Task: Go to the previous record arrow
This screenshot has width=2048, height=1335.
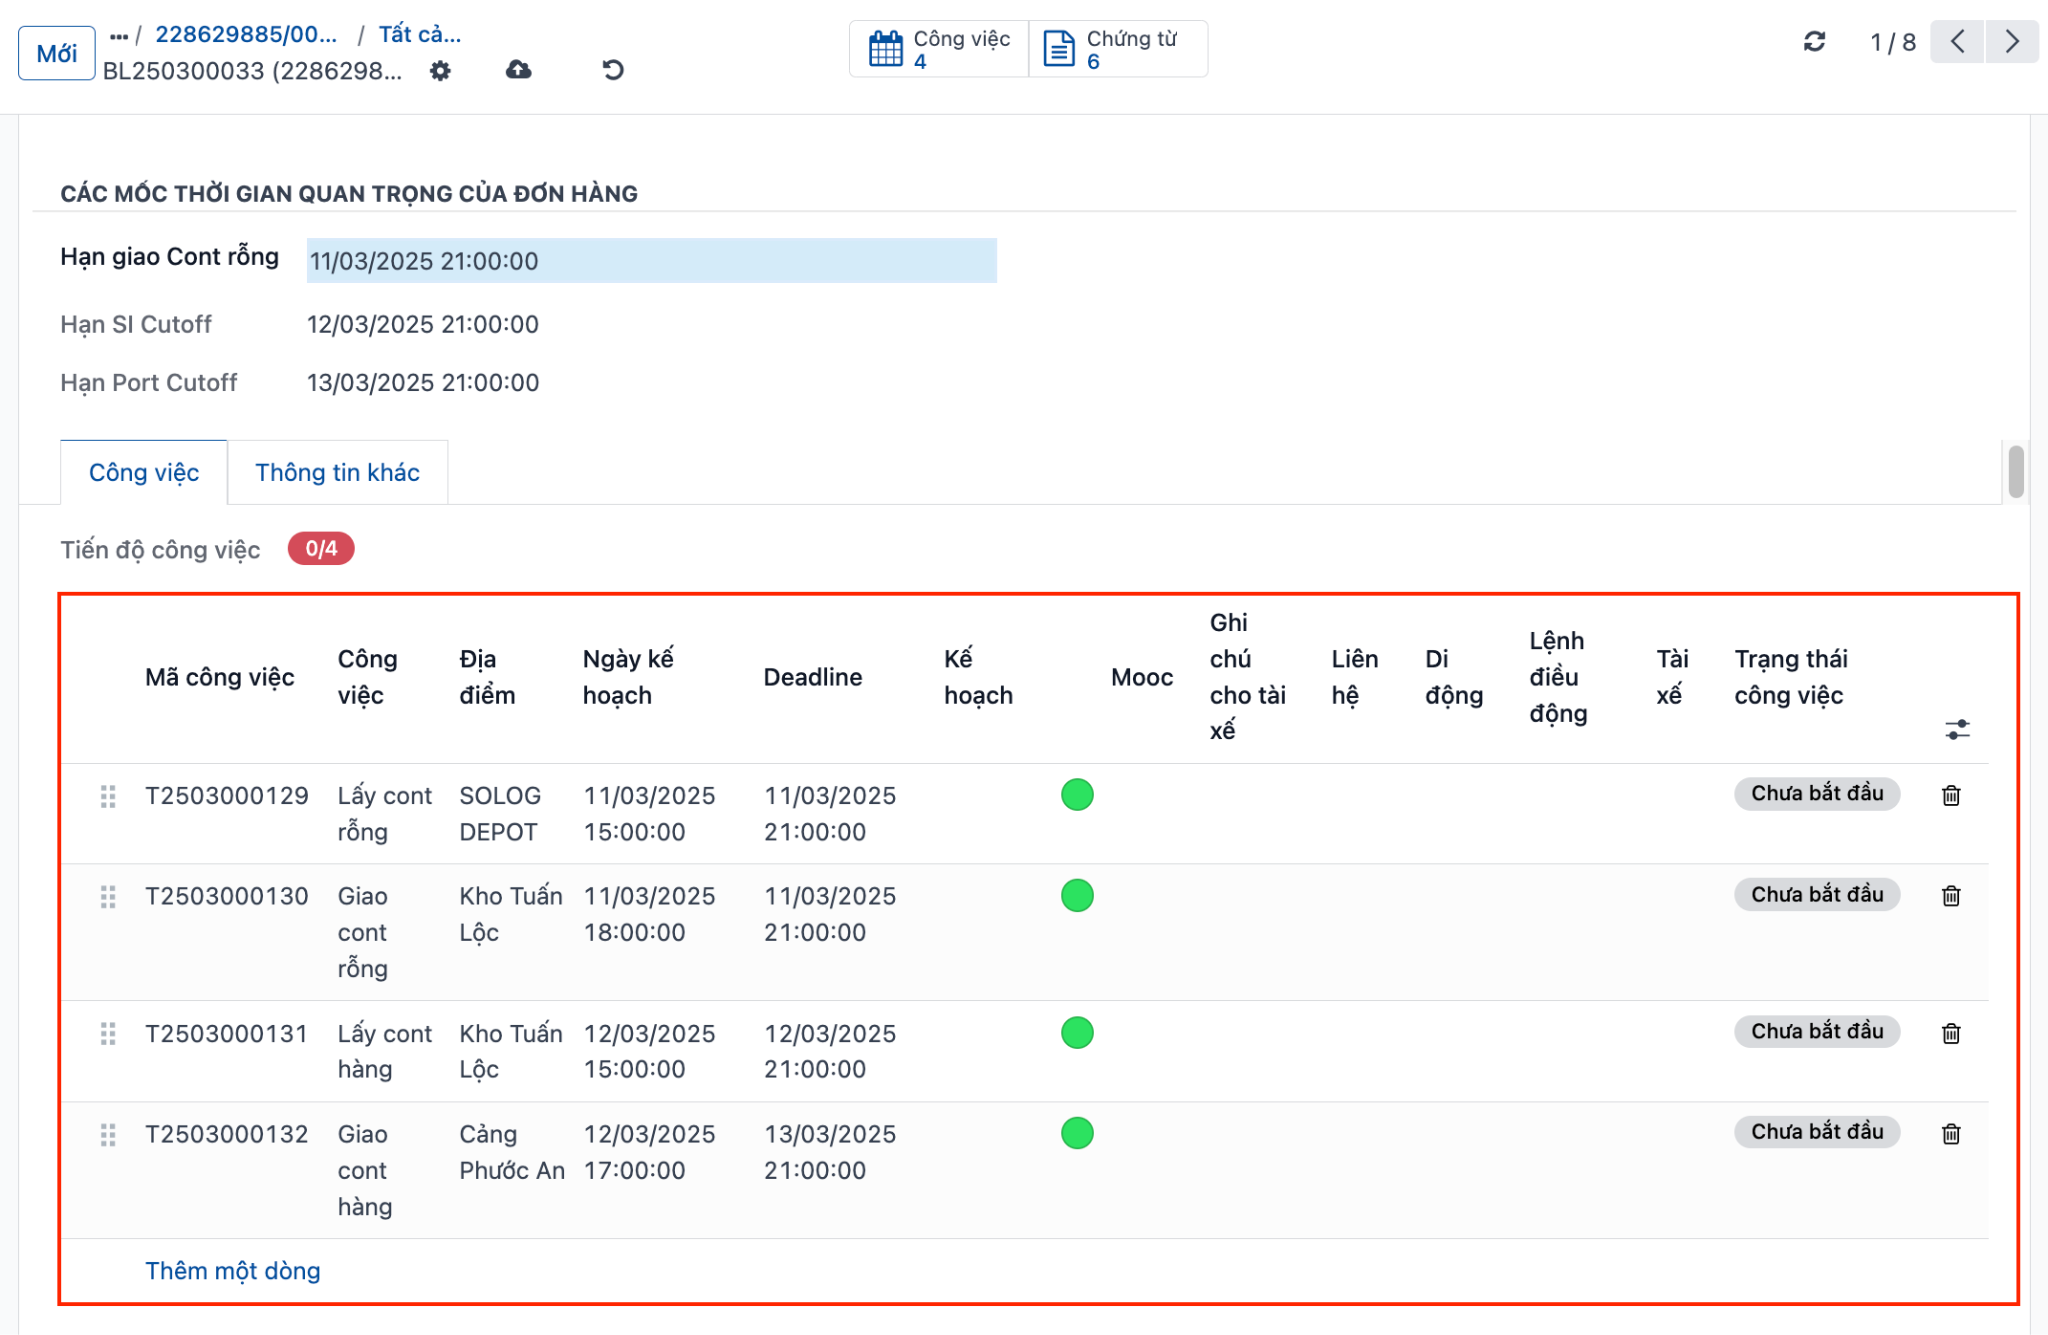Action: point(1958,42)
